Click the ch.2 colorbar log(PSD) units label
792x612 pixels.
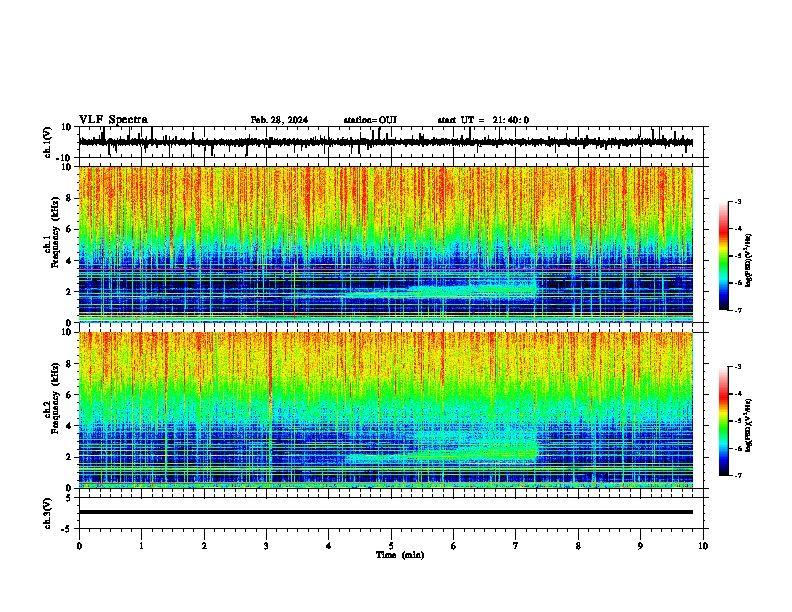748,425
